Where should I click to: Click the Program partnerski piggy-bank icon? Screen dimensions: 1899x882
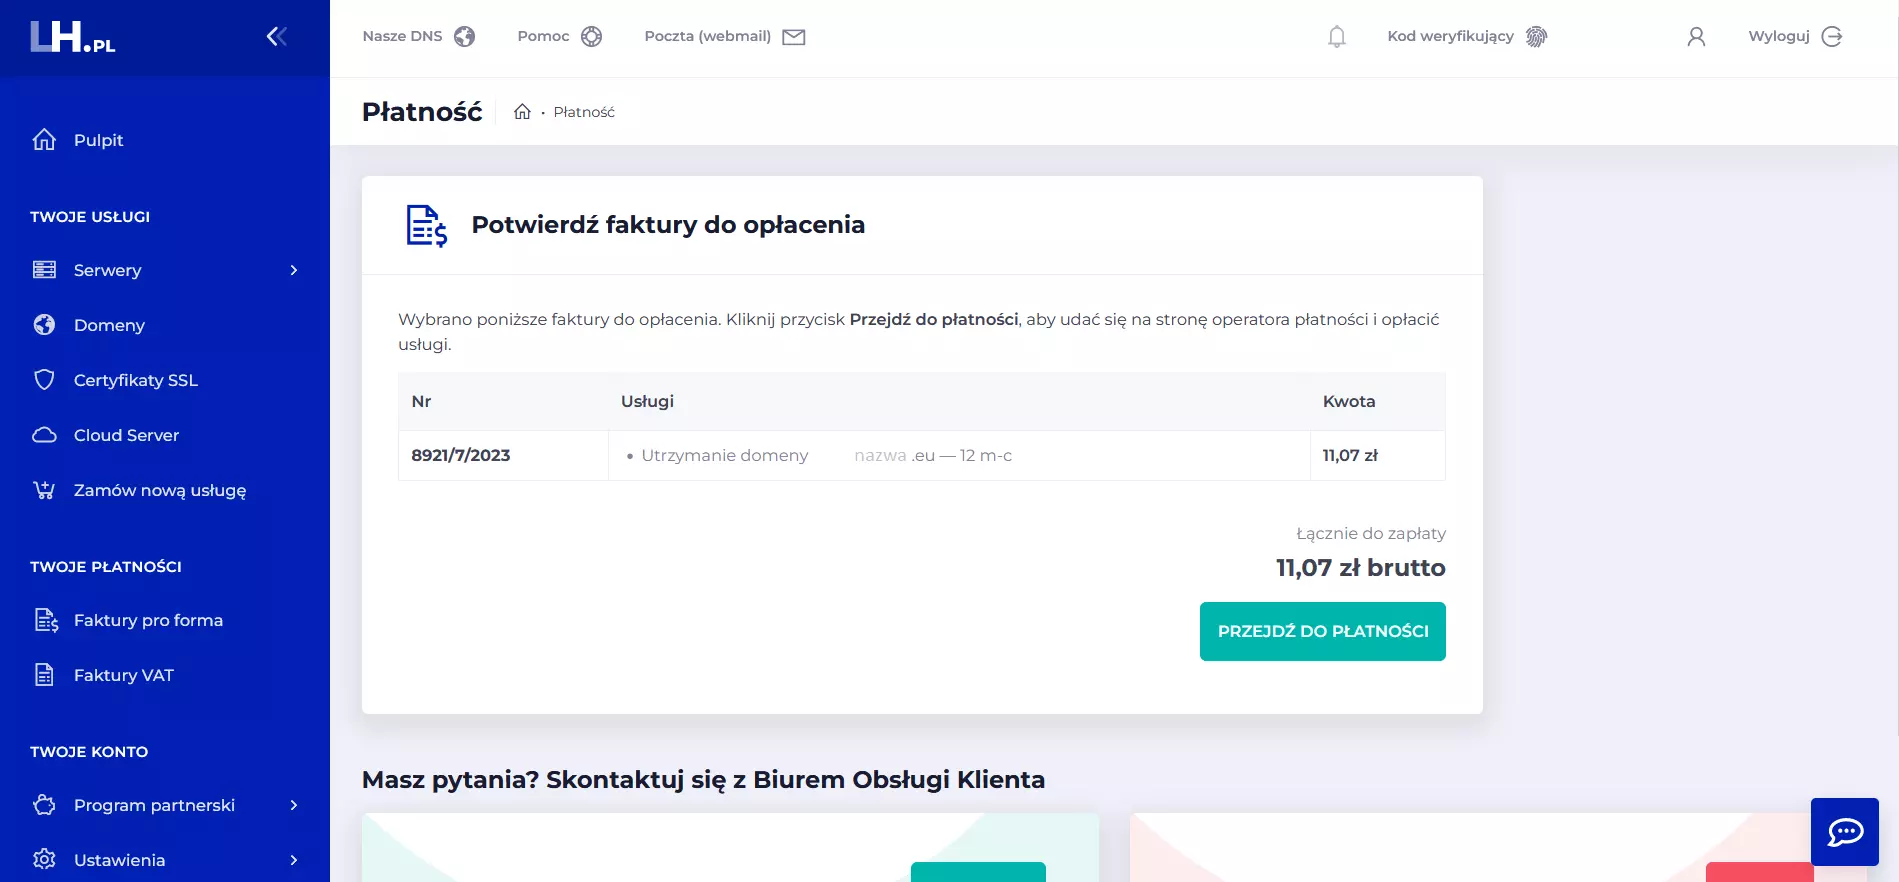click(44, 805)
